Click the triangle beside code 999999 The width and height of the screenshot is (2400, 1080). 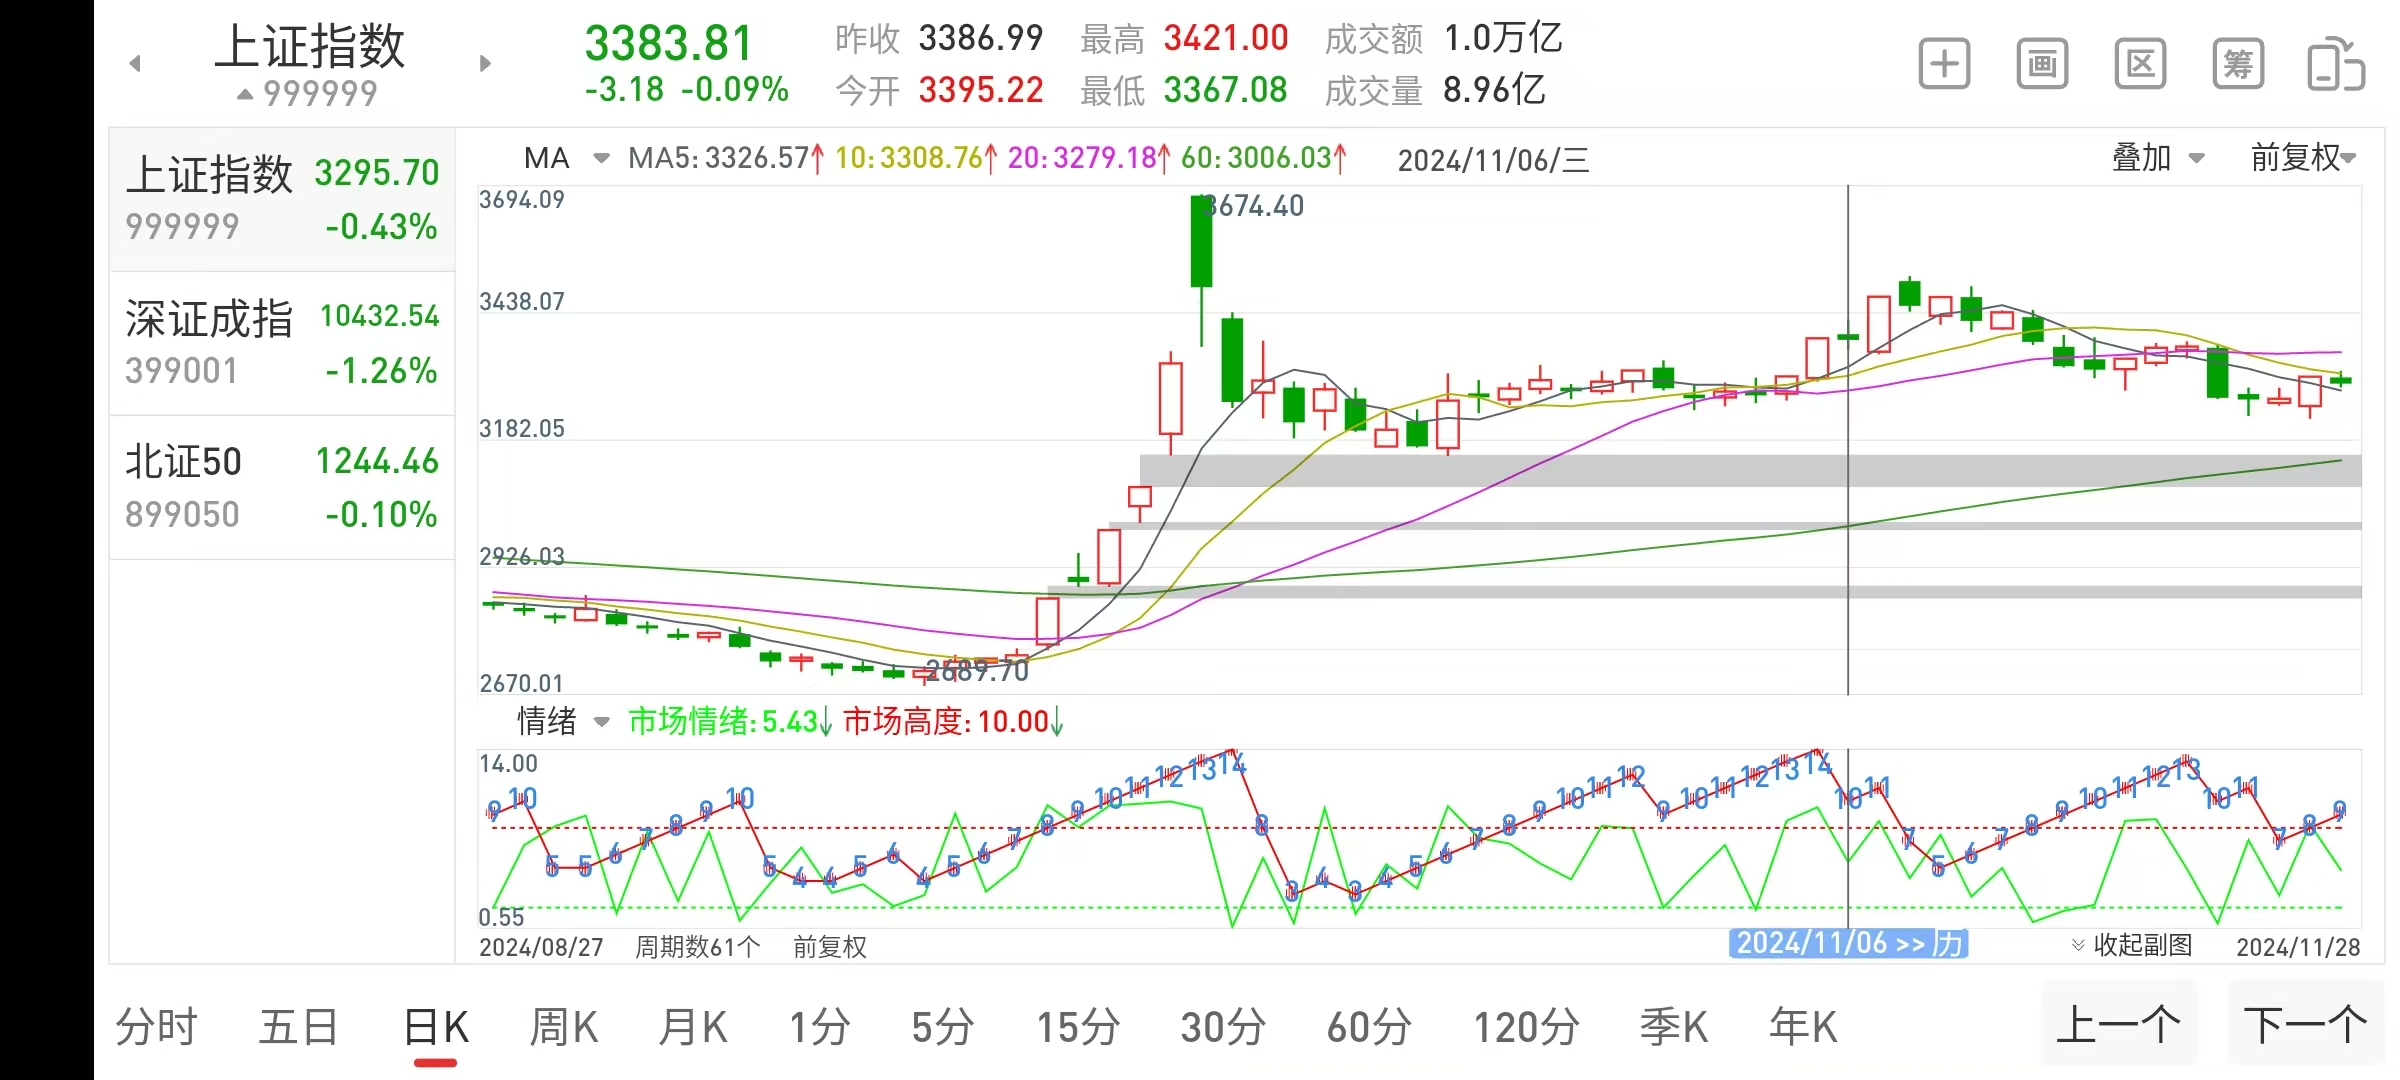(x=245, y=94)
